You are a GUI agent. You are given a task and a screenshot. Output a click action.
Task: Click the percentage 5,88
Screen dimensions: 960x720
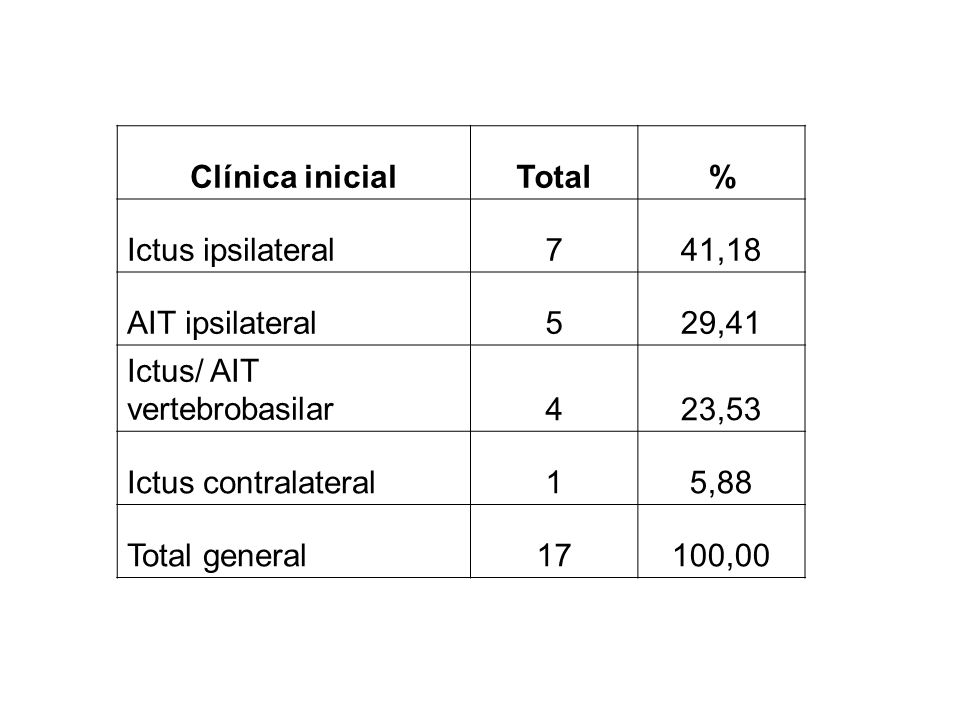pyautogui.click(x=721, y=482)
